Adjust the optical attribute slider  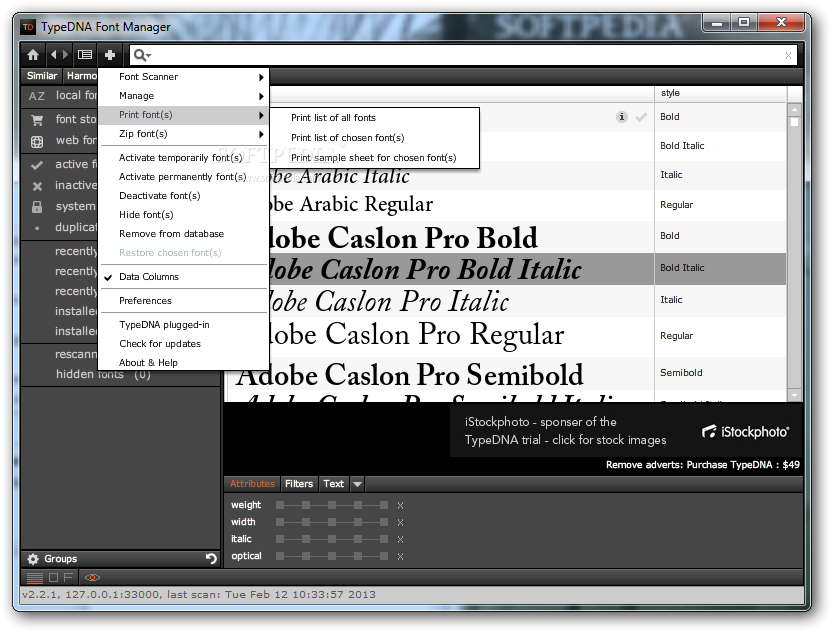[332, 557]
